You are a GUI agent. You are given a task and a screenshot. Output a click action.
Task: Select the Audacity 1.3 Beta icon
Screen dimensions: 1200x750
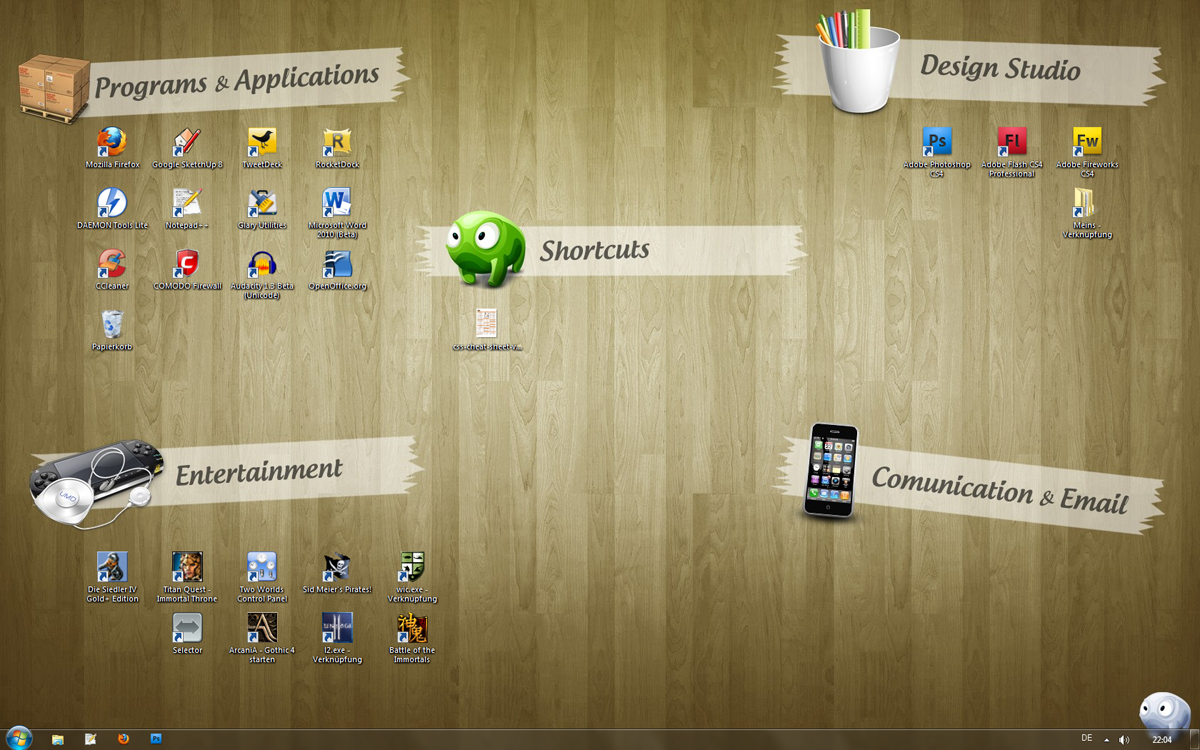point(262,264)
